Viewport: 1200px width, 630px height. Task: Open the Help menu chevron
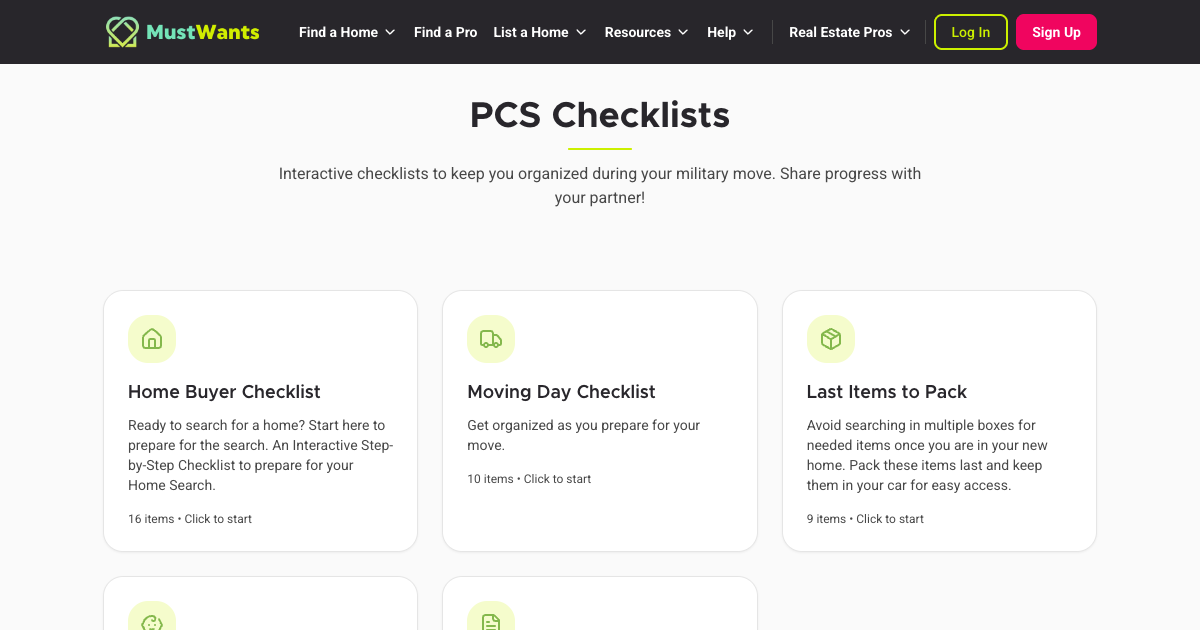coord(748,32)
